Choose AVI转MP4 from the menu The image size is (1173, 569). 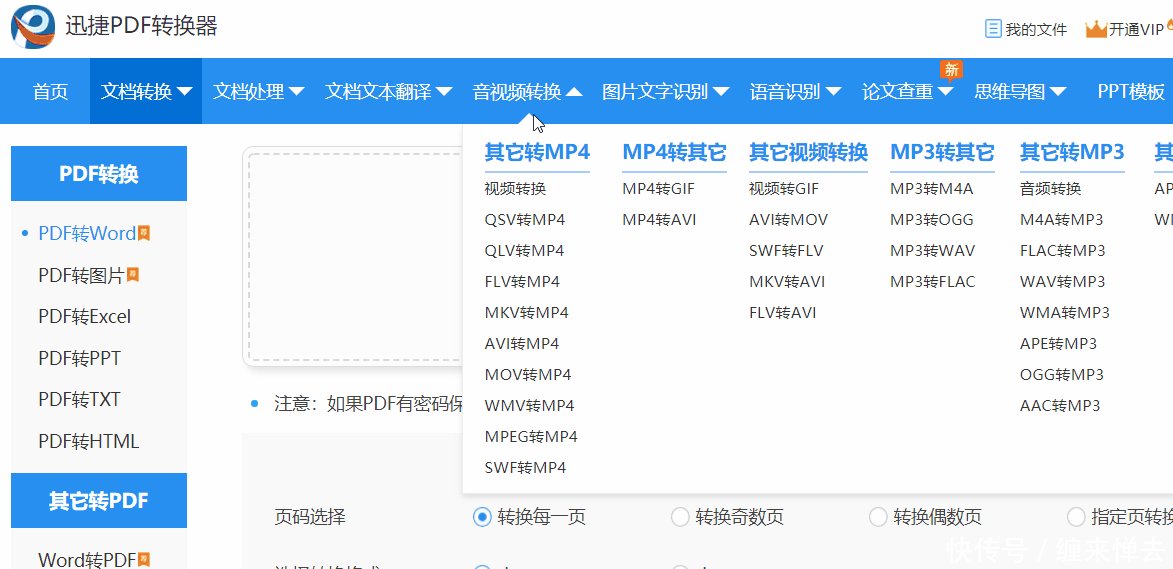(521, 344)
